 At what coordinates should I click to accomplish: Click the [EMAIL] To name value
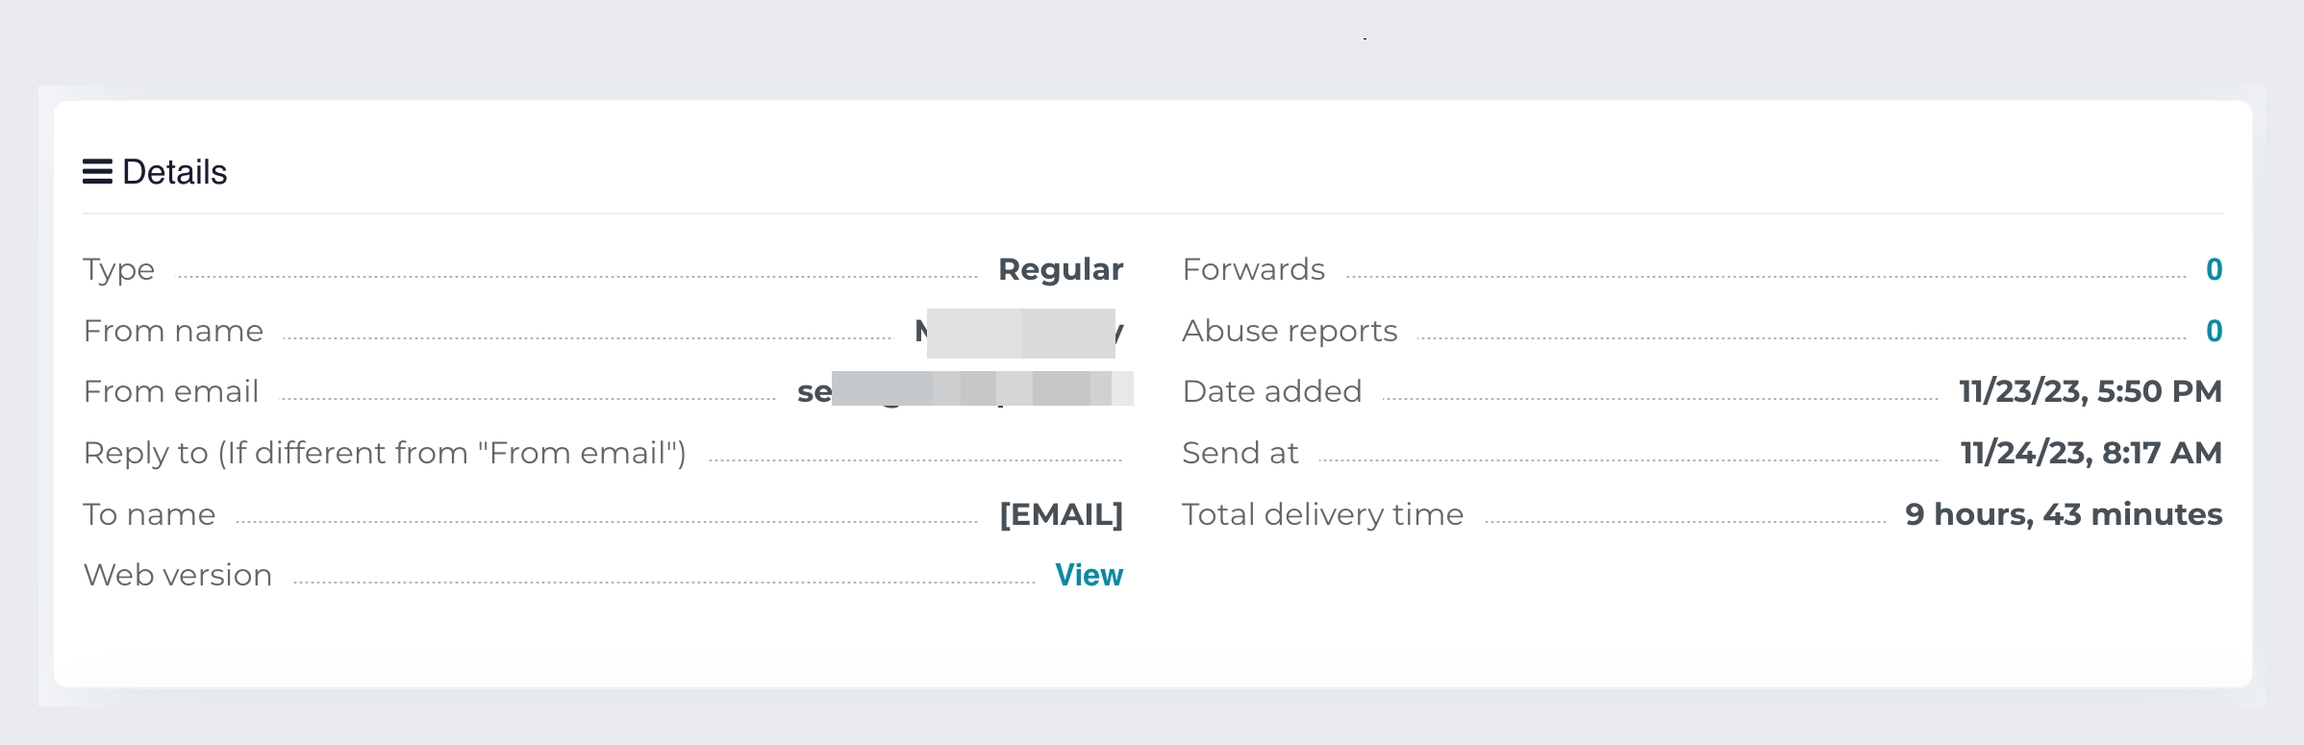click(1061, 514)
